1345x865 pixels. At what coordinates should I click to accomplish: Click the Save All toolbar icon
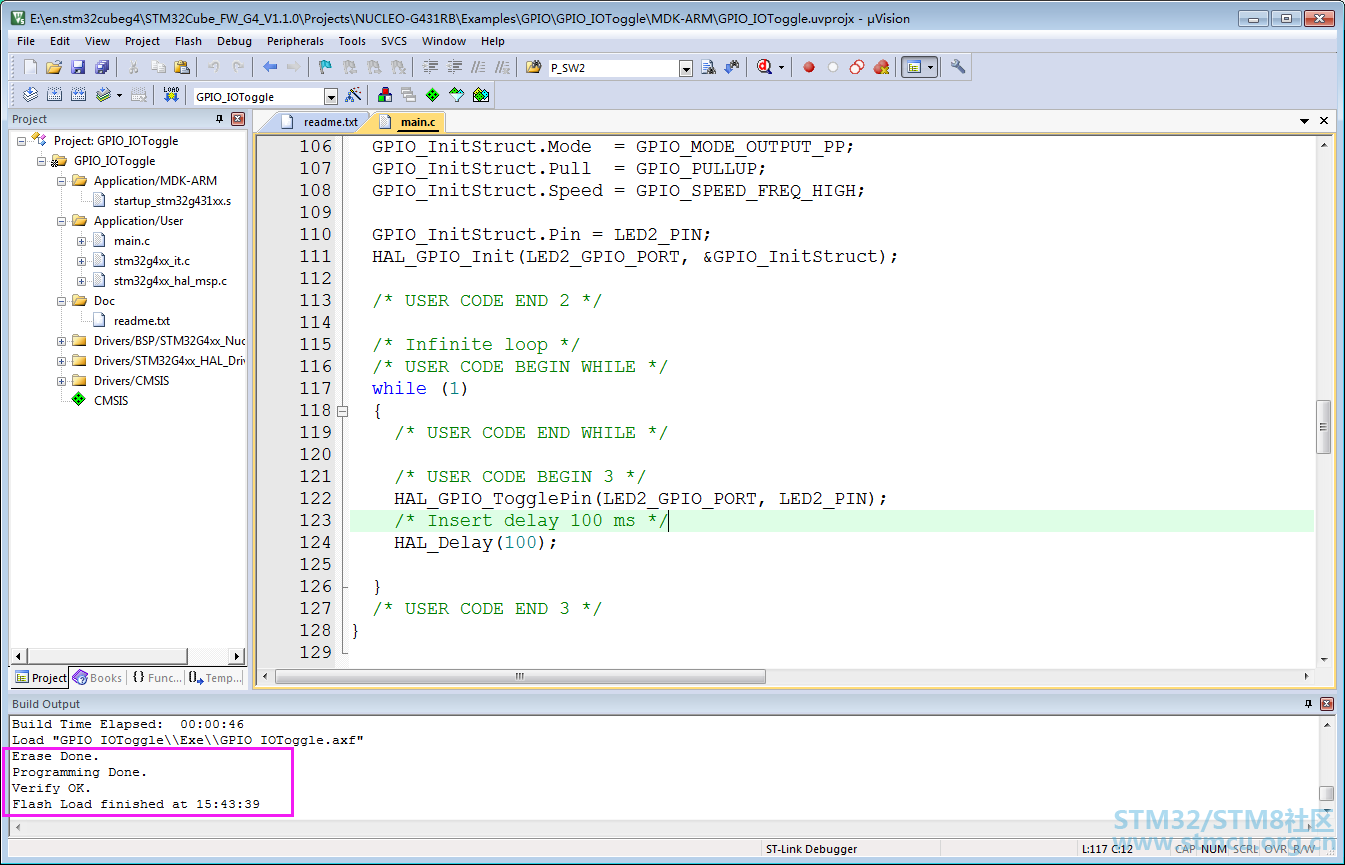pos(102,67)
